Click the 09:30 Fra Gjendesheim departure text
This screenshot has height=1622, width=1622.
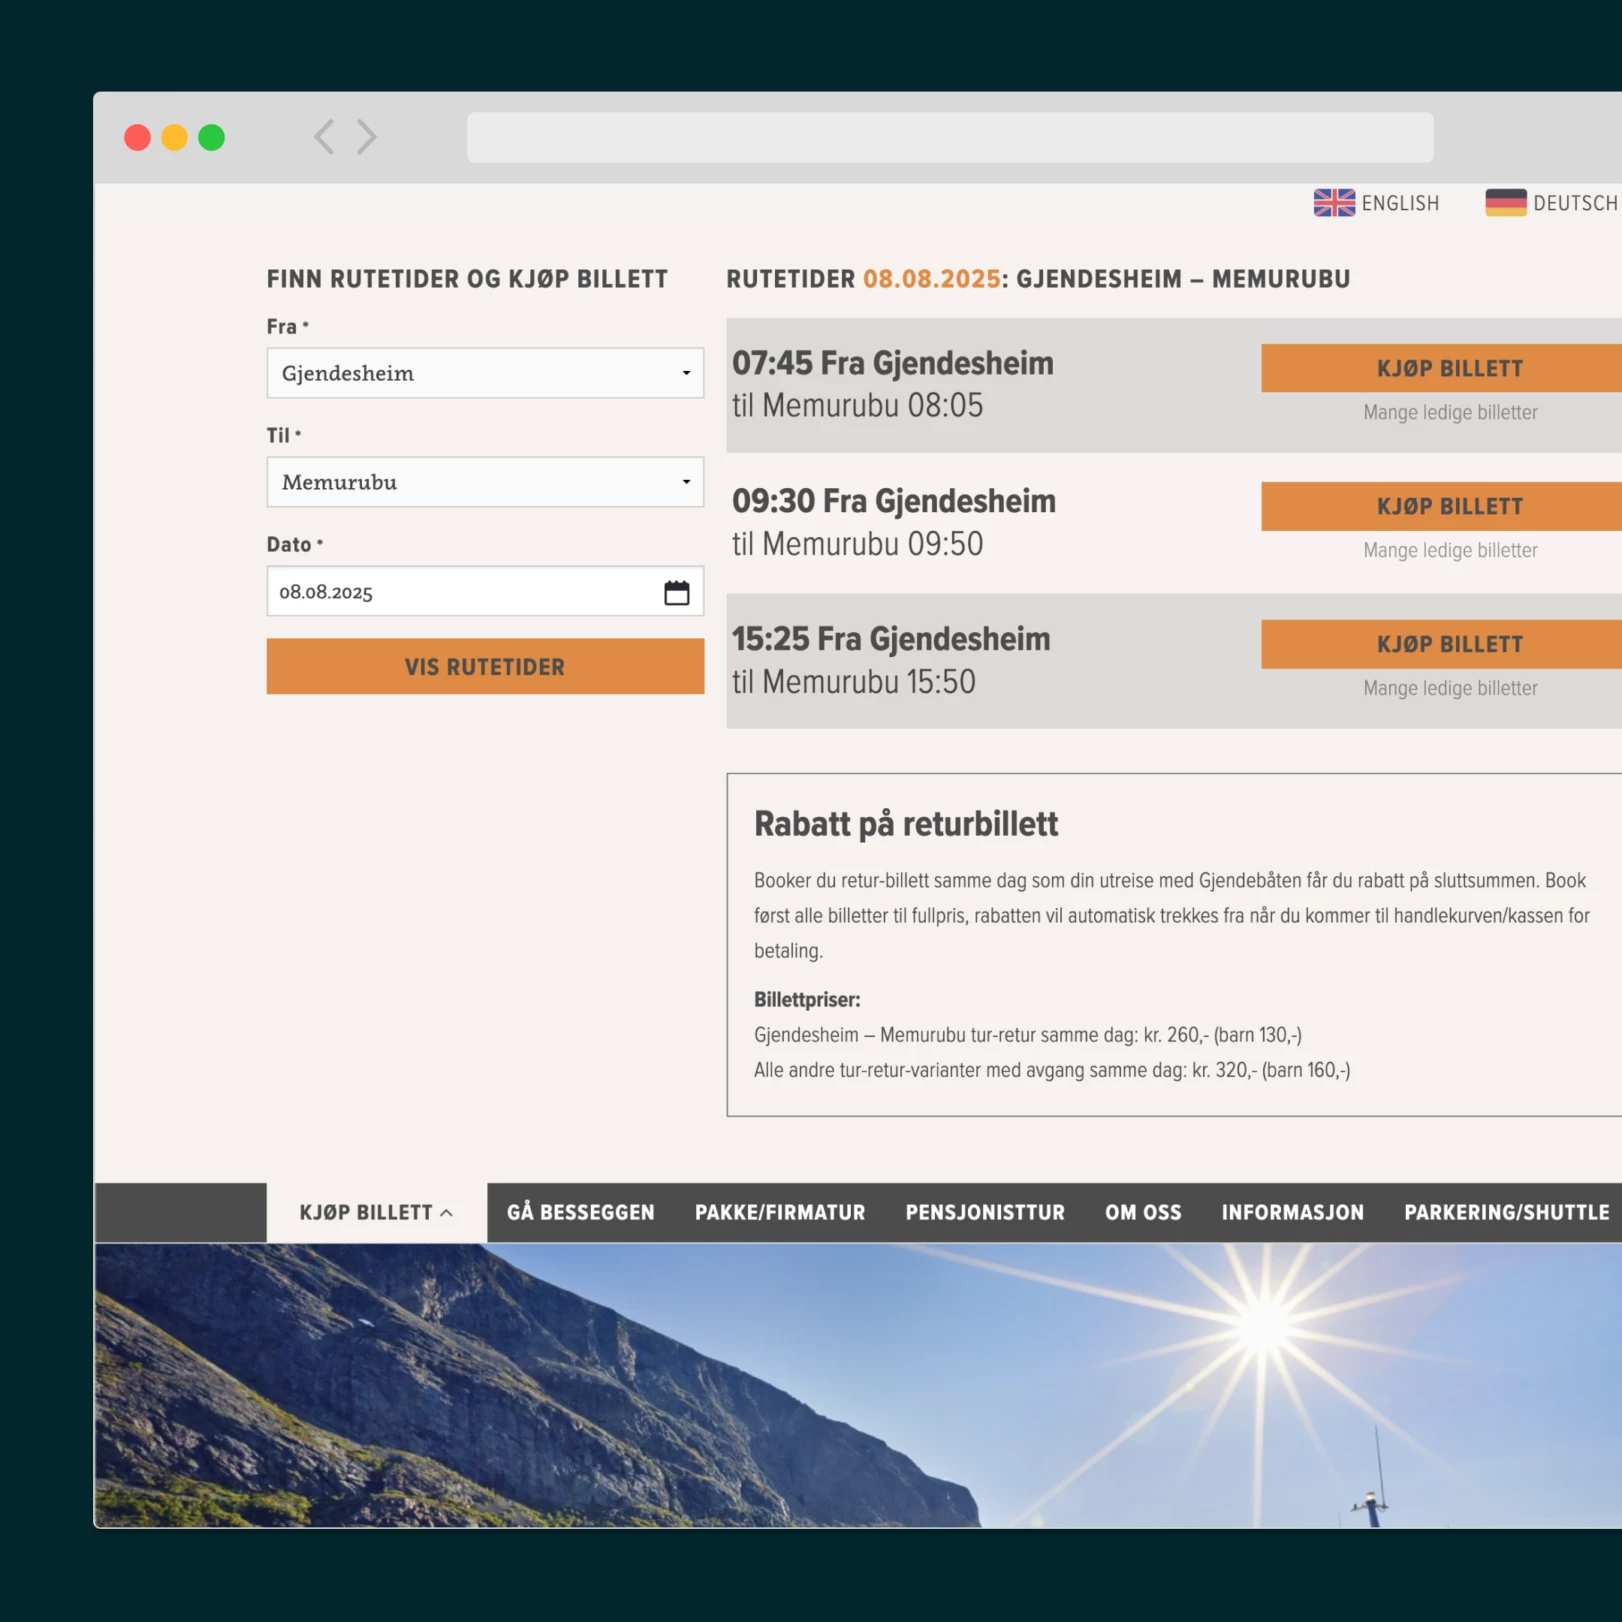tap(893, 501)
